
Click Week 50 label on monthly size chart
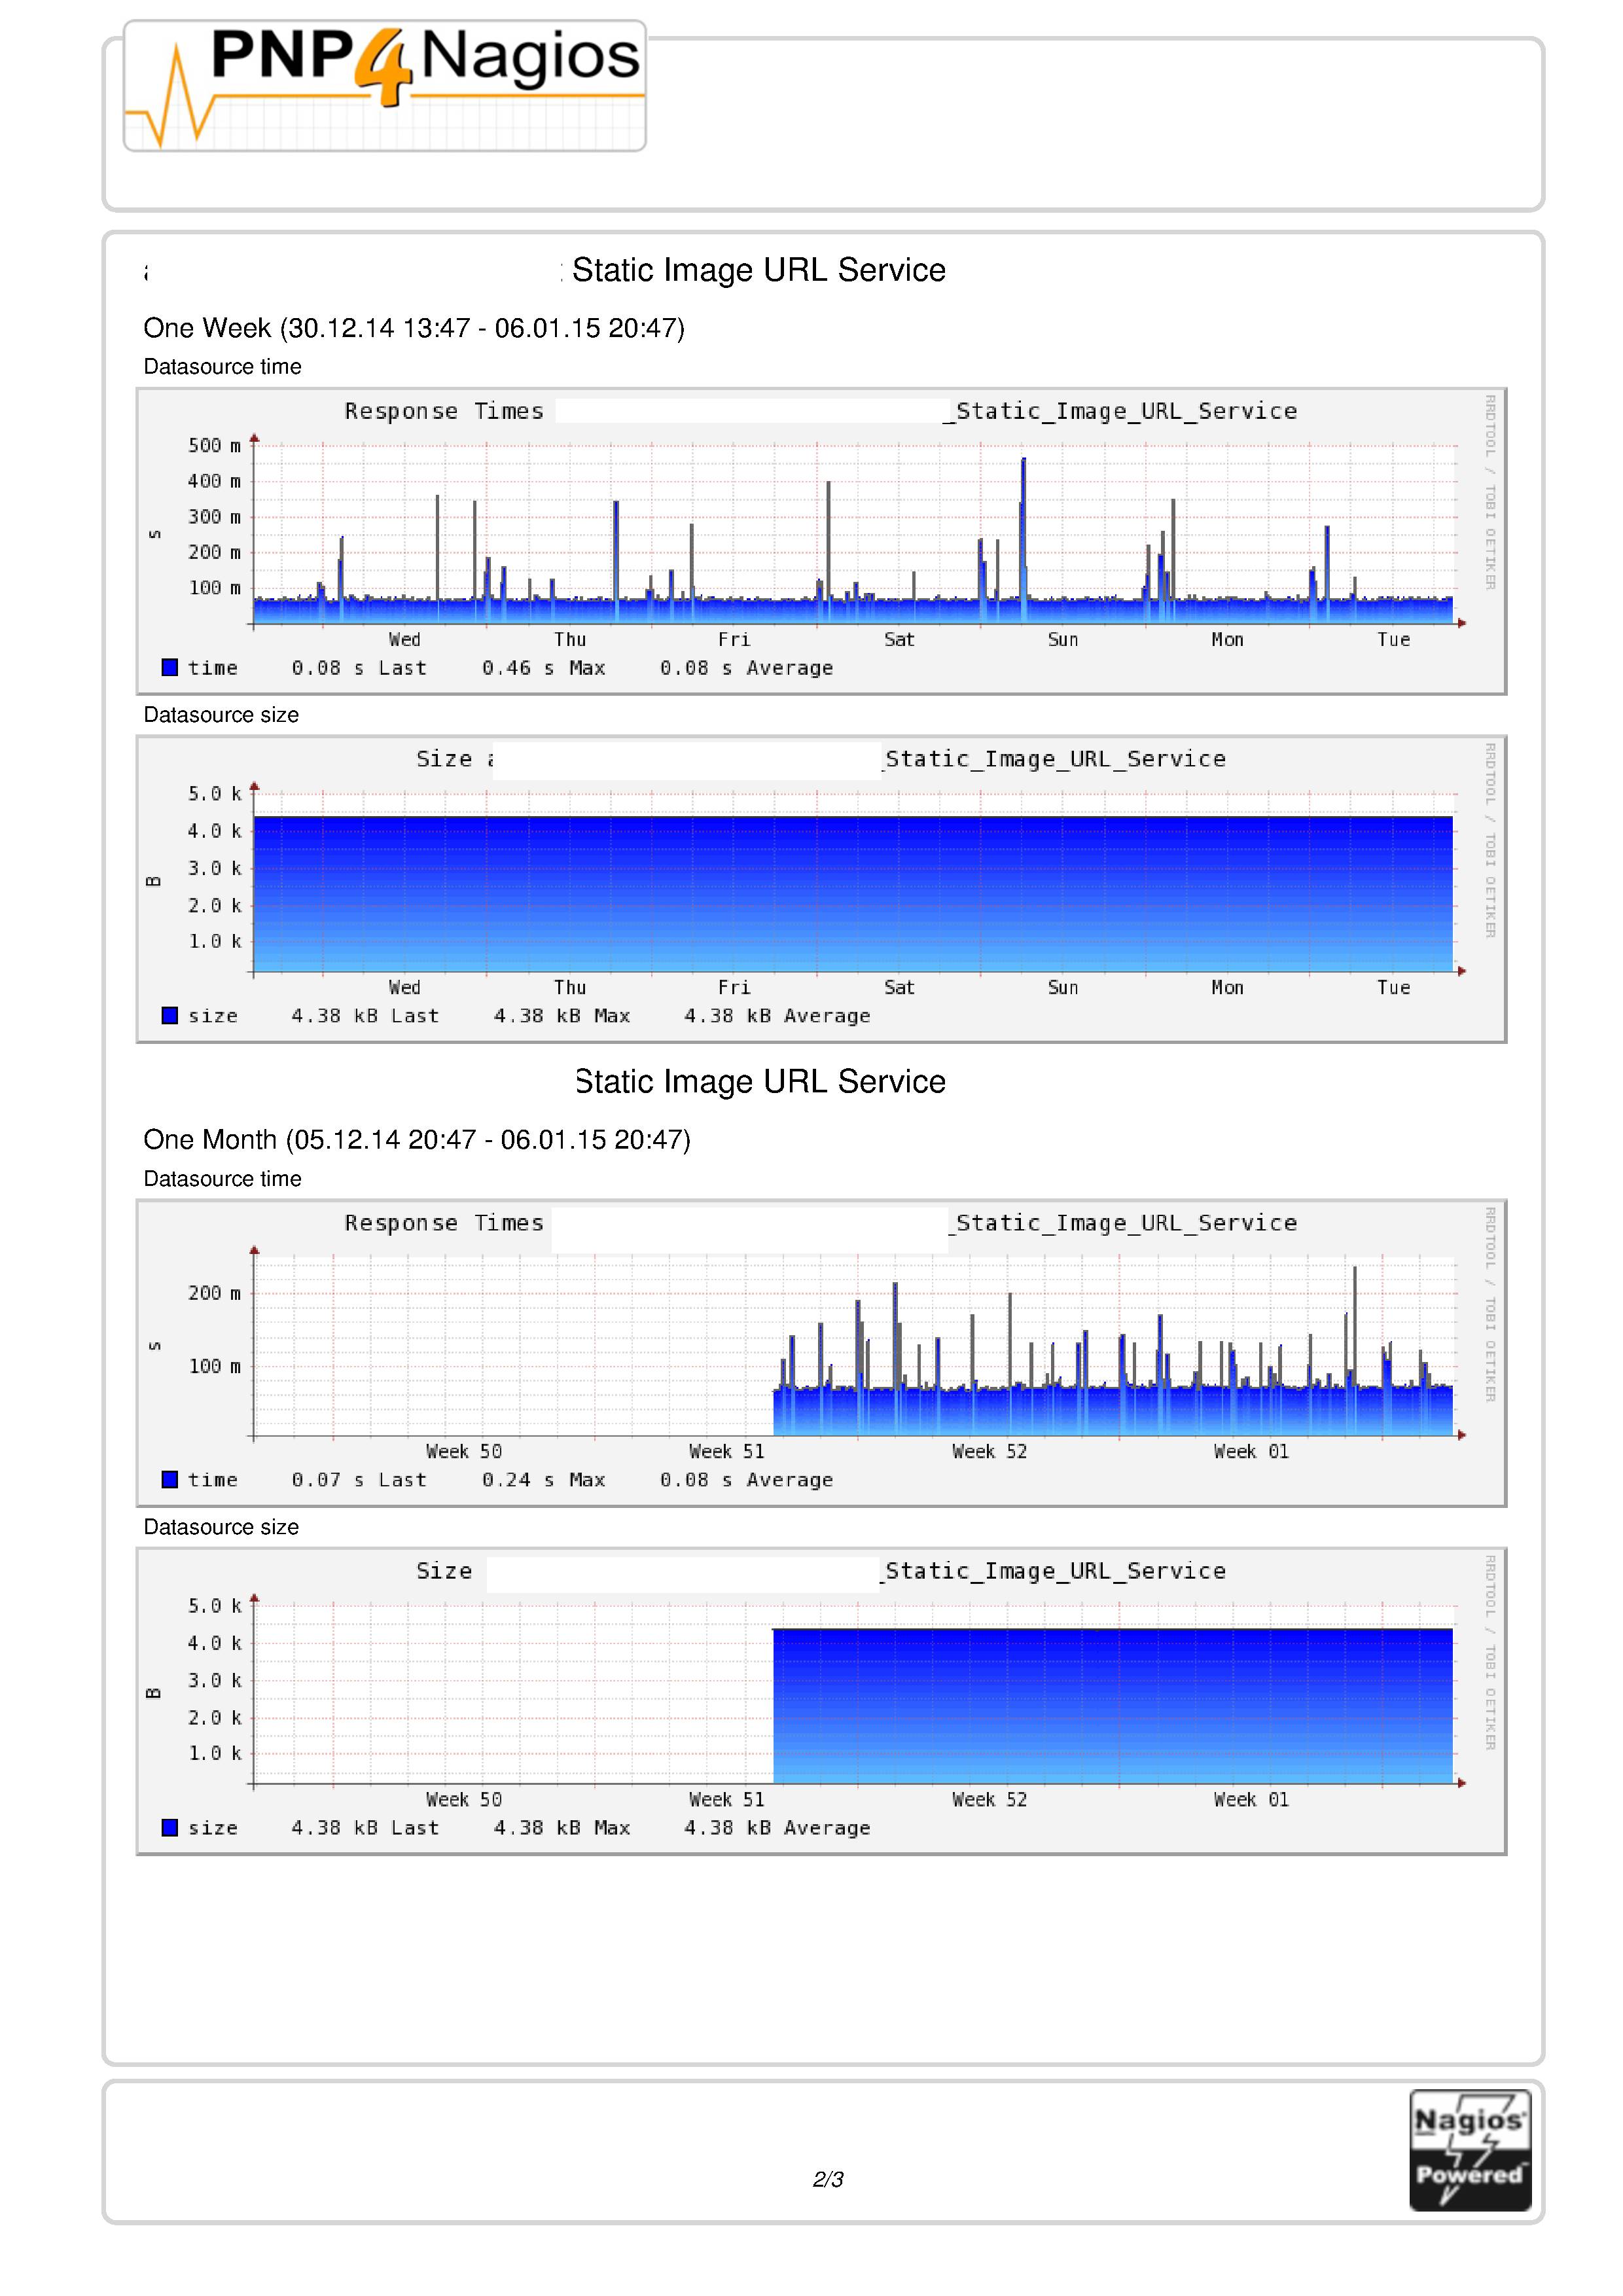(x=463, y=1800)
